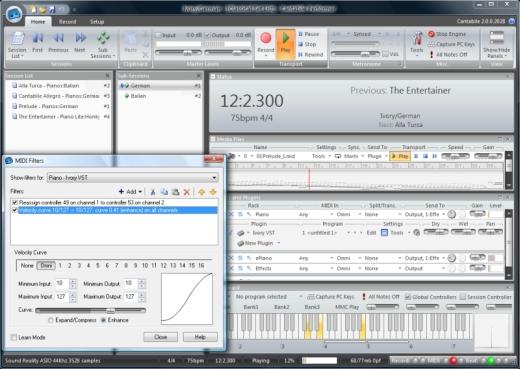Delete the selected MIDI filter with red X
Screen dimensions: 520x369
[x=187, y=192]
